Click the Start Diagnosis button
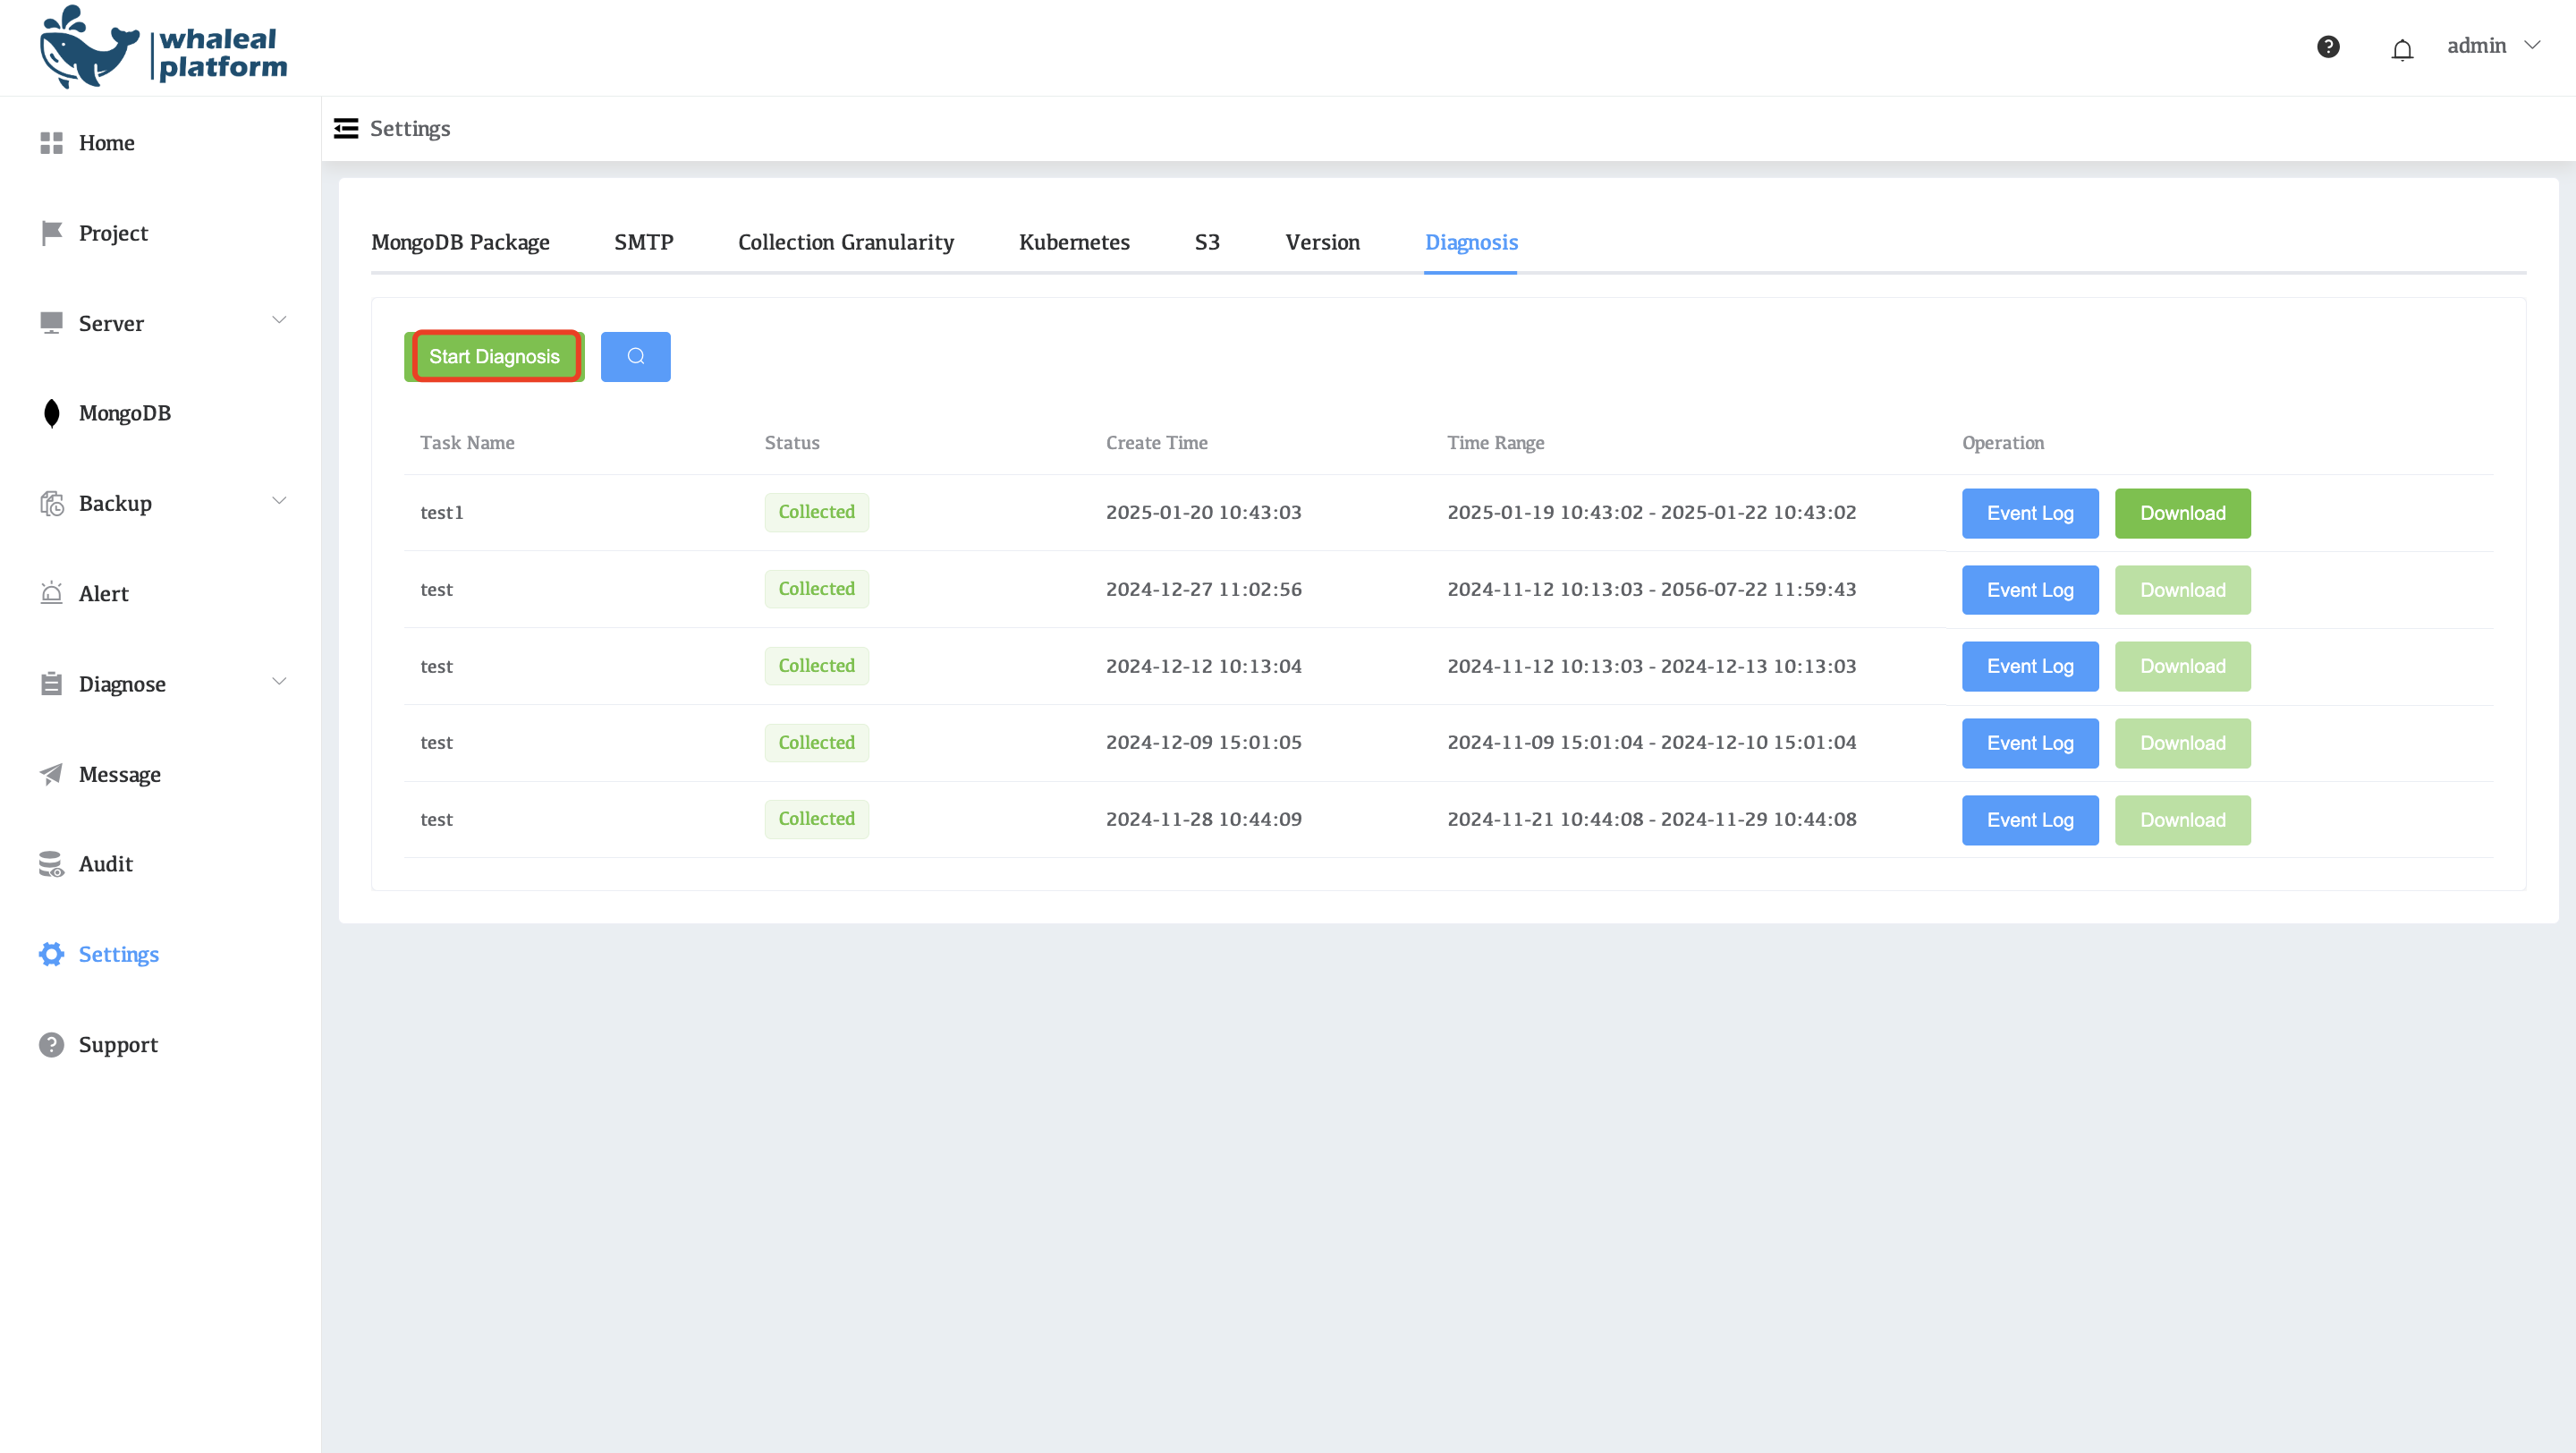Viewport: 2576px width, 1453px height. click(494, 357)
